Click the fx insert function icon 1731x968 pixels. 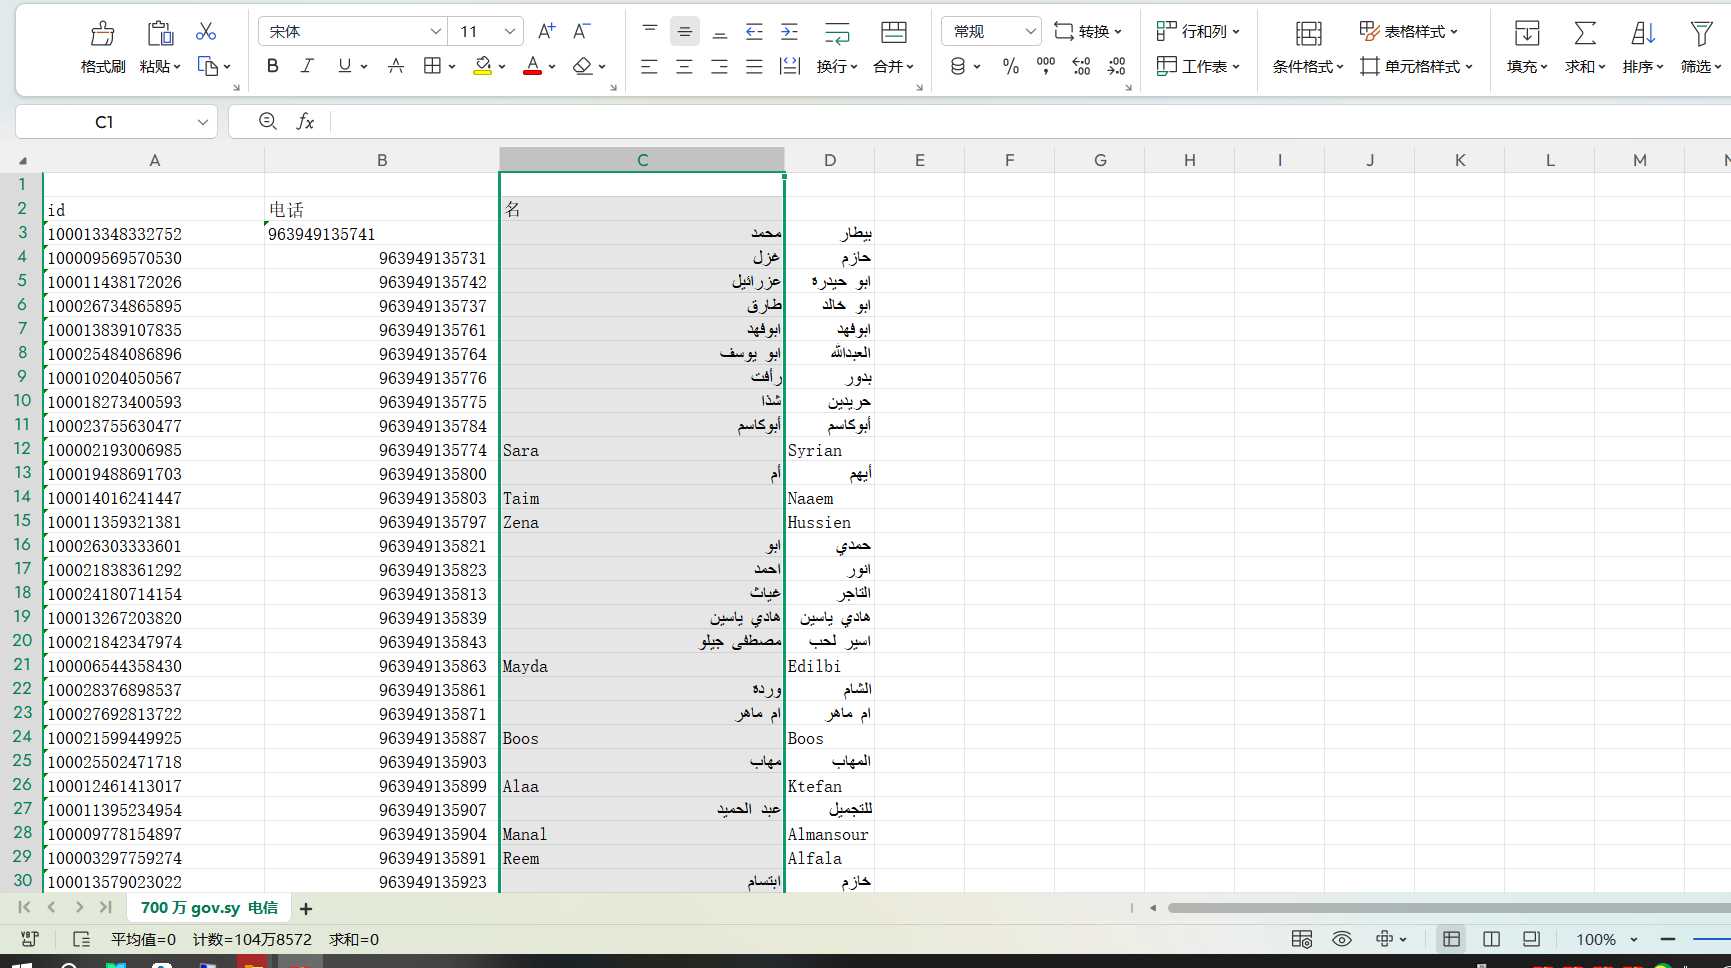pyautogui.click(x=305, y=122)
